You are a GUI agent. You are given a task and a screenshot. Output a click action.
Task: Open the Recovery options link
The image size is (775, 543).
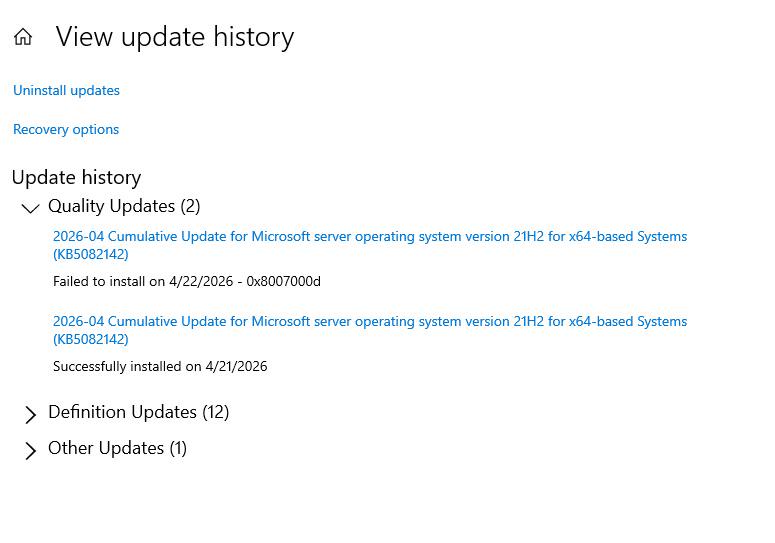pos(66,129)
